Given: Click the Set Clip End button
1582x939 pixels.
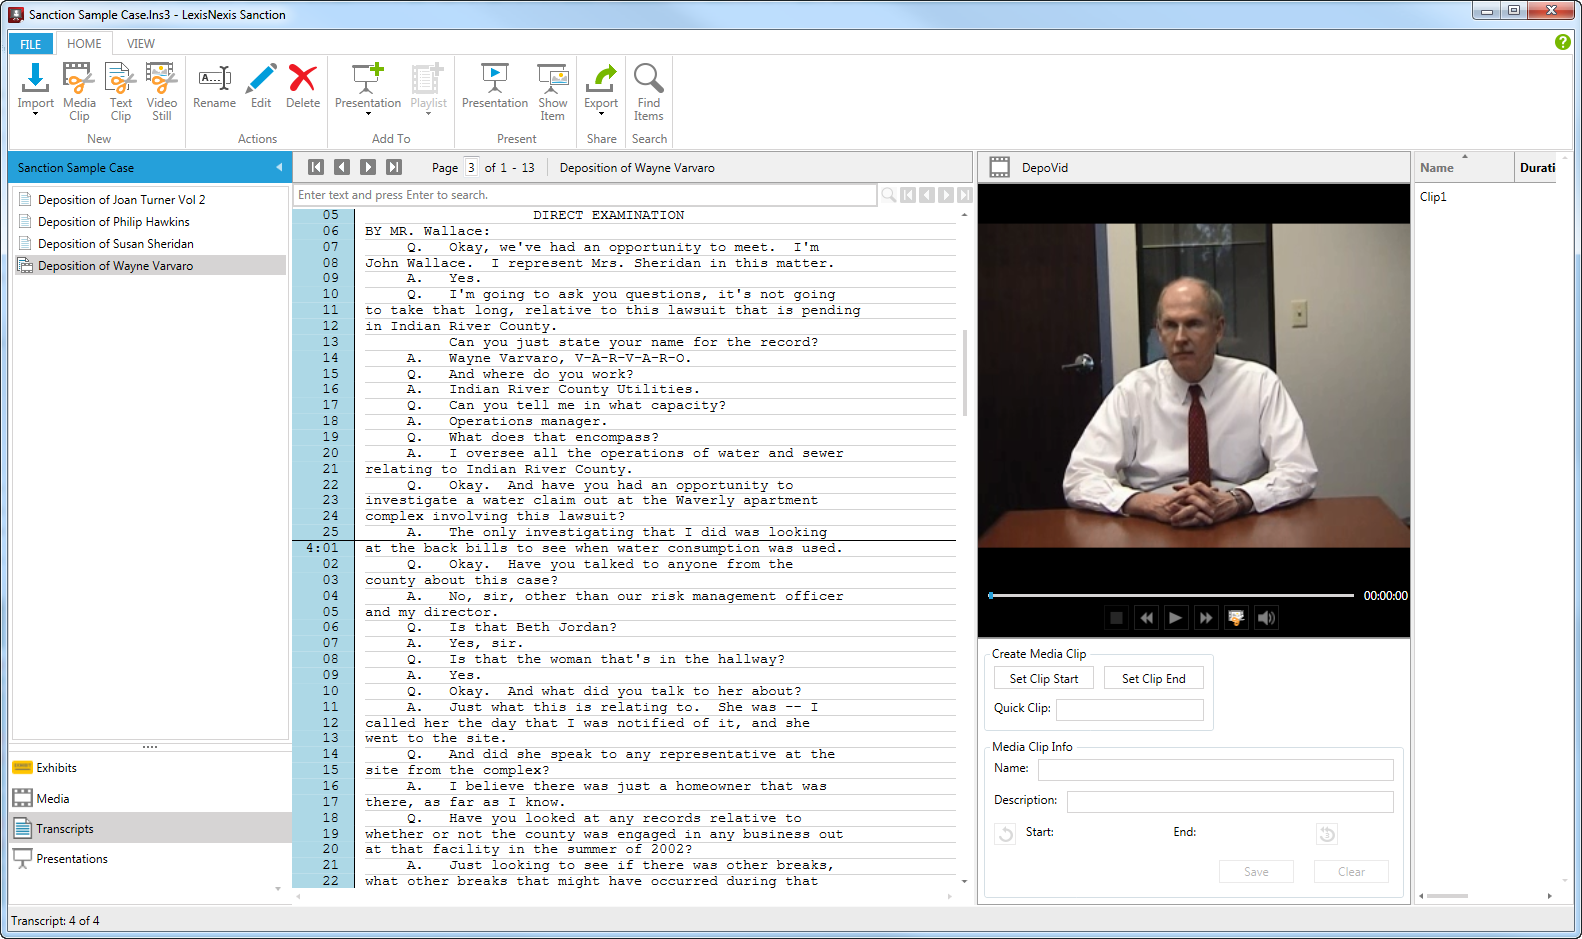Looking at the screenshot, I should (1153, 678).
